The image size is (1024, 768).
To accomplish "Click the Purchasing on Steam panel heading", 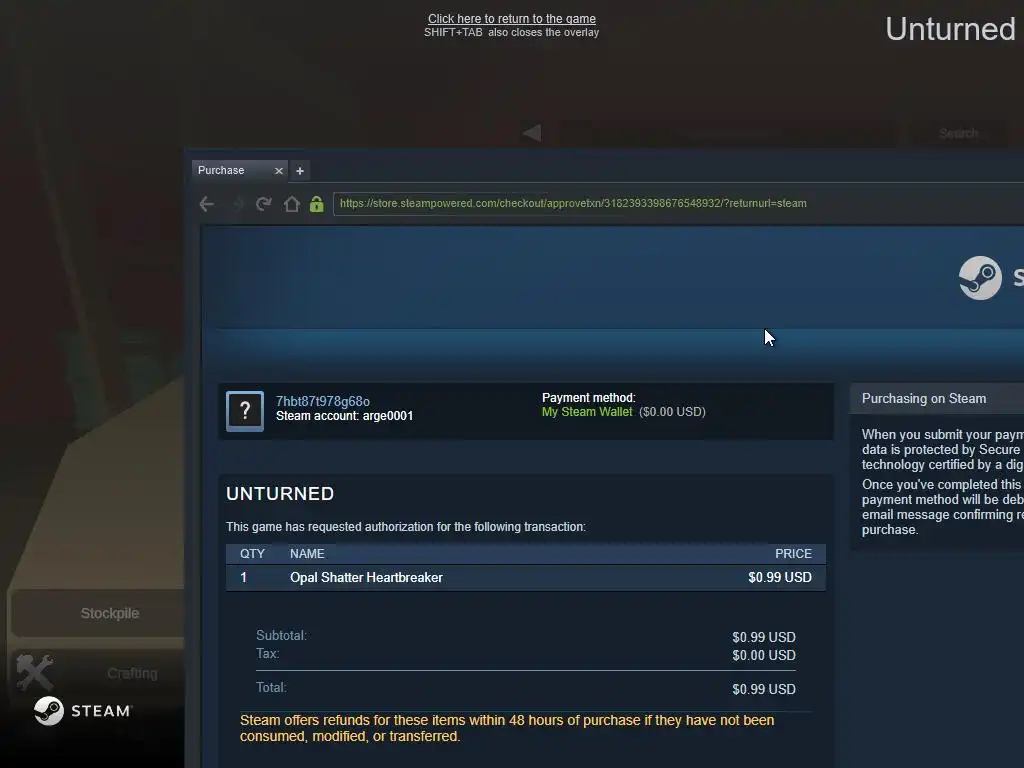I will coord(923,399).
